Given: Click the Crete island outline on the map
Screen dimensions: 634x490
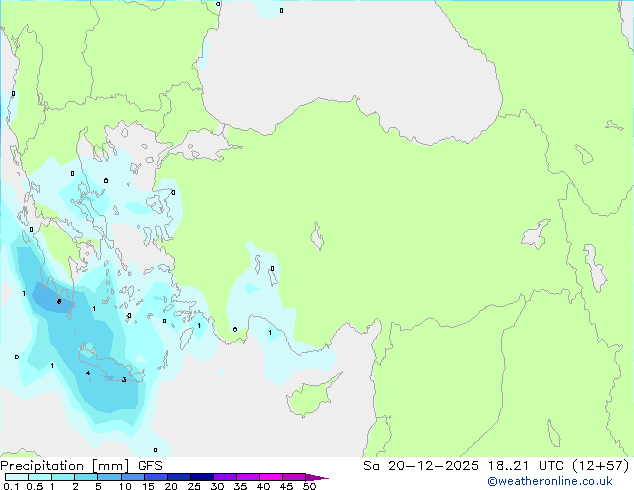Looking at the screenshot, I should pos(111,366).
